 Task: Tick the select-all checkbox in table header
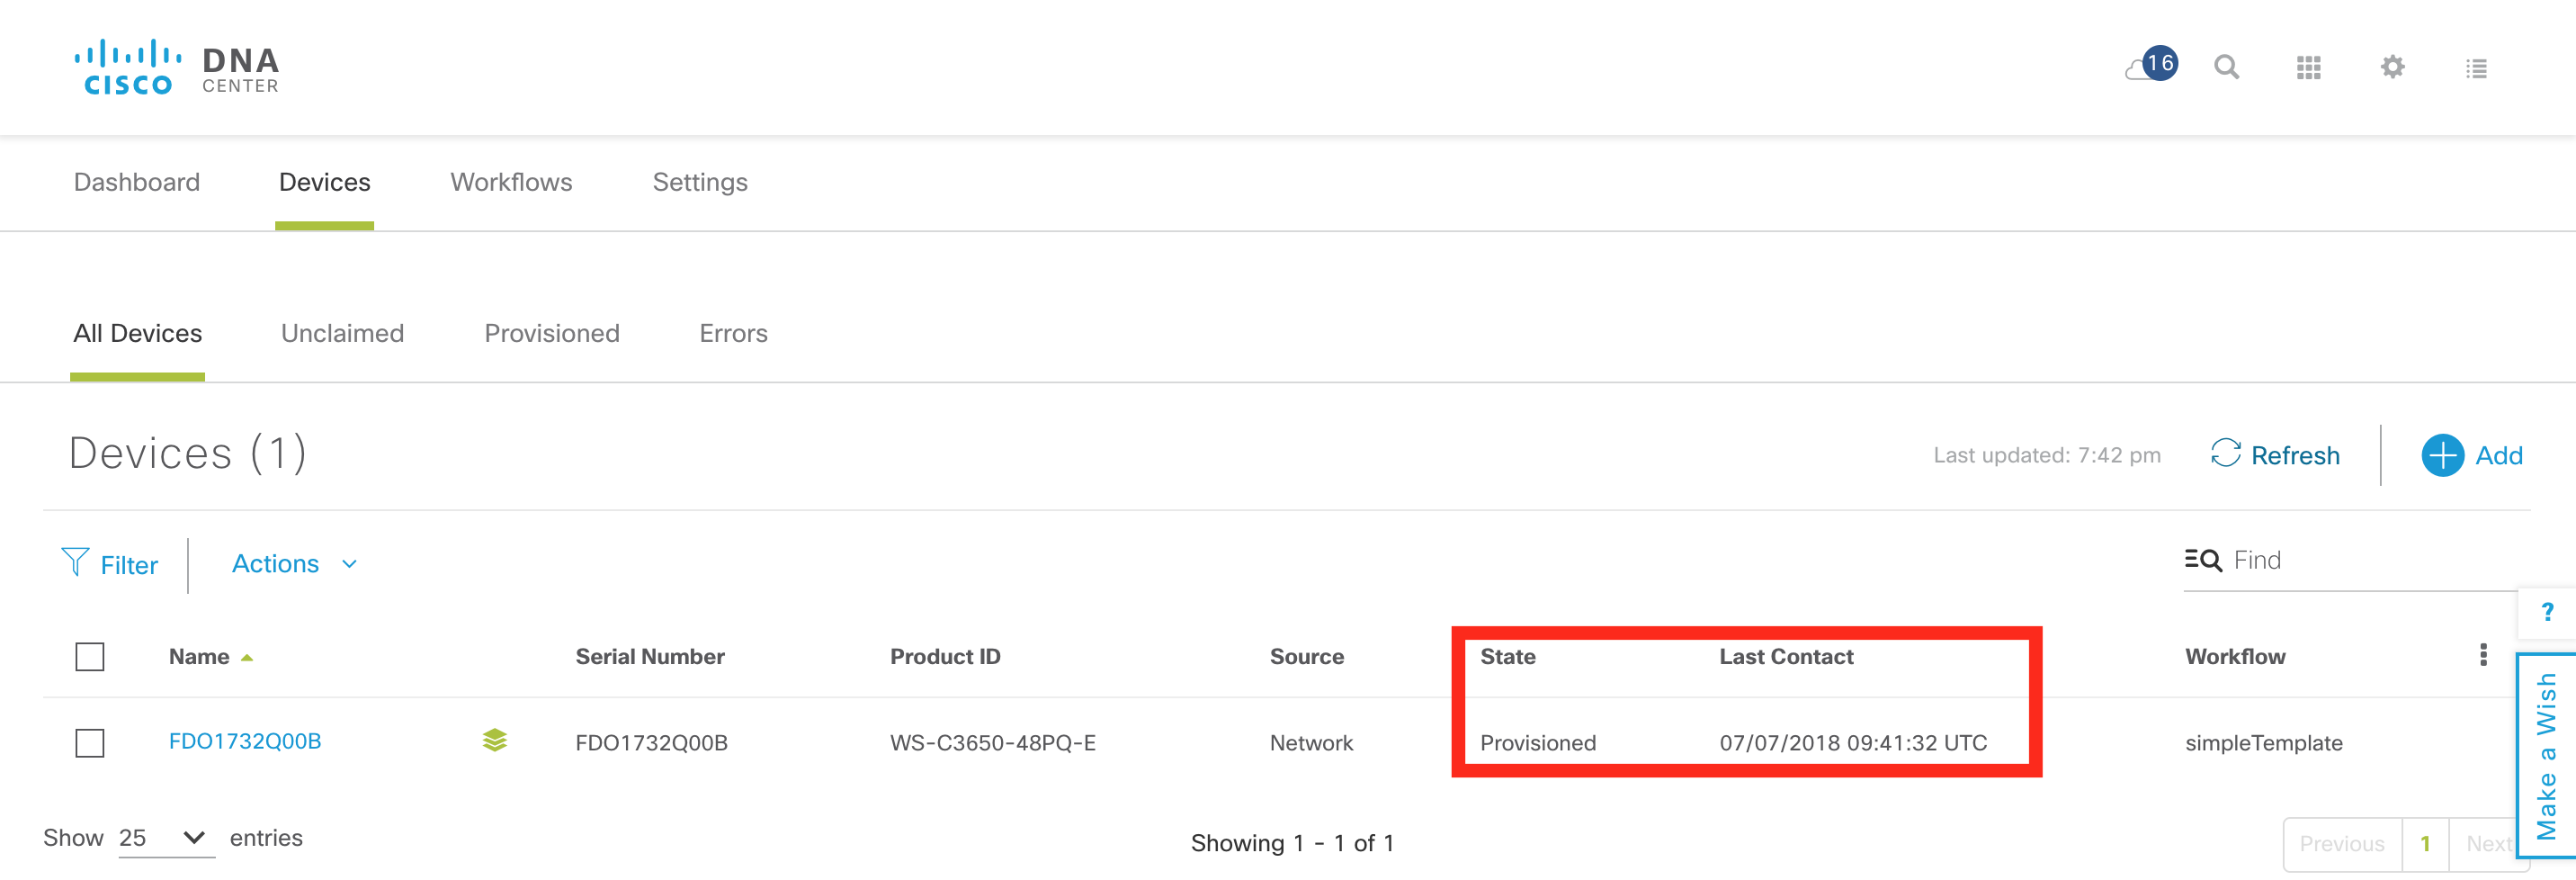90,657
